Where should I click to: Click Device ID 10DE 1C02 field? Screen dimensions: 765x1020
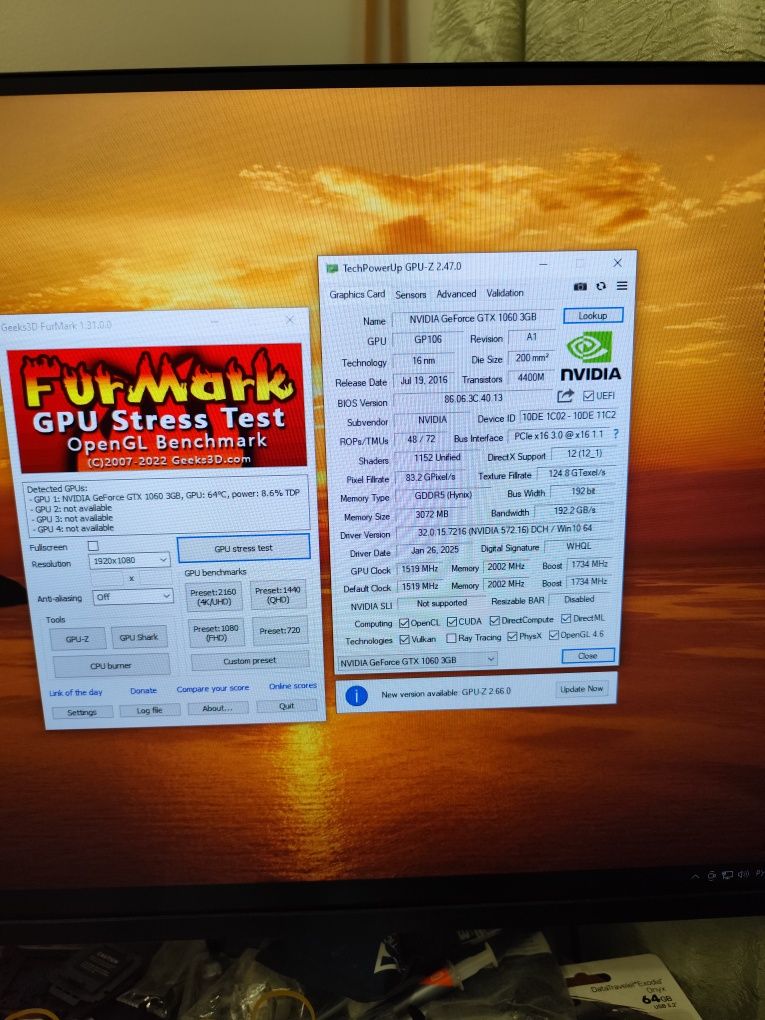coord(569,415)
